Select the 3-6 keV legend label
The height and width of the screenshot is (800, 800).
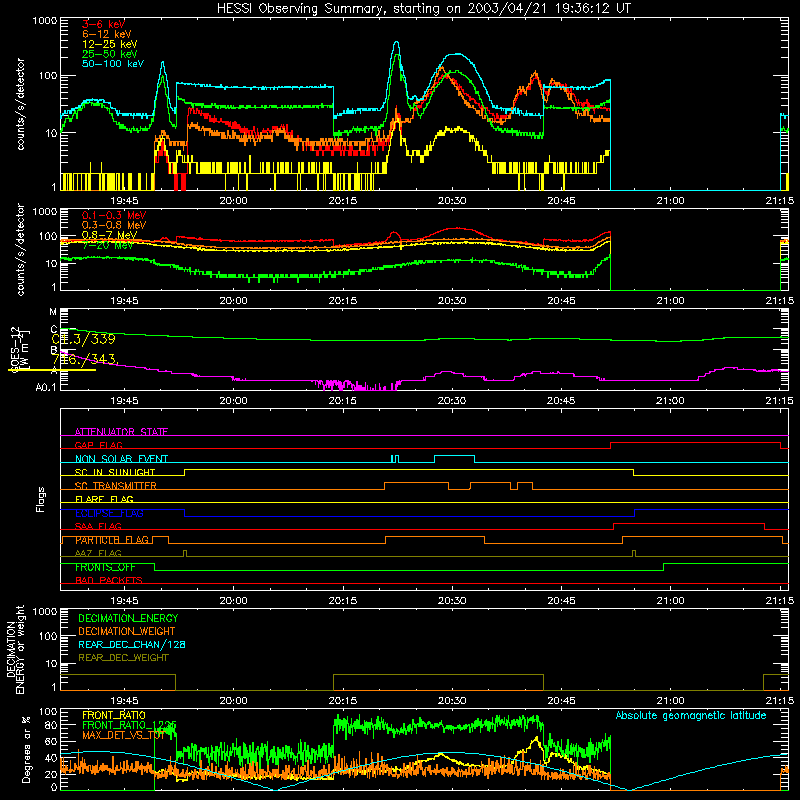click(103, 24)
